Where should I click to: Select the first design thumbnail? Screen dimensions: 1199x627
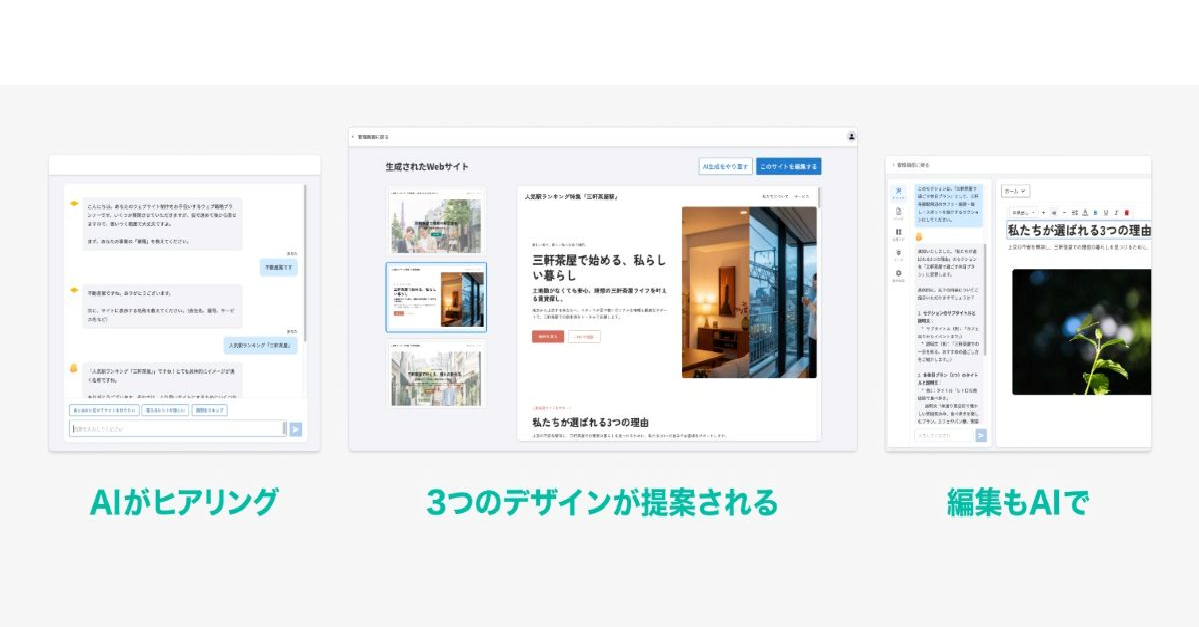pyautogui.click(x=436, y=221)
